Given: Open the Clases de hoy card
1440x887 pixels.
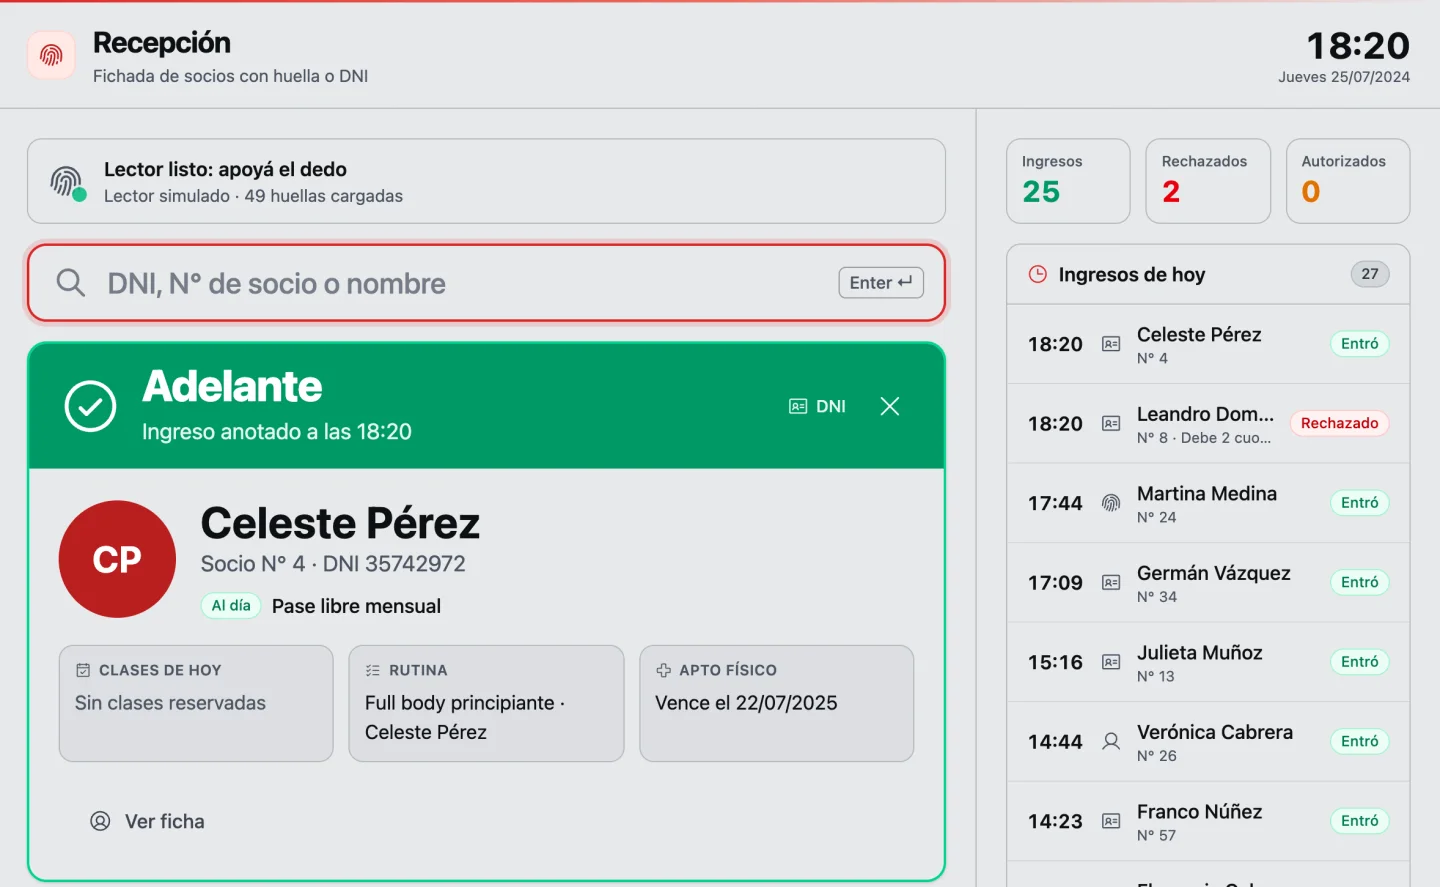Looking at the screenshot, I should [196, 703].
